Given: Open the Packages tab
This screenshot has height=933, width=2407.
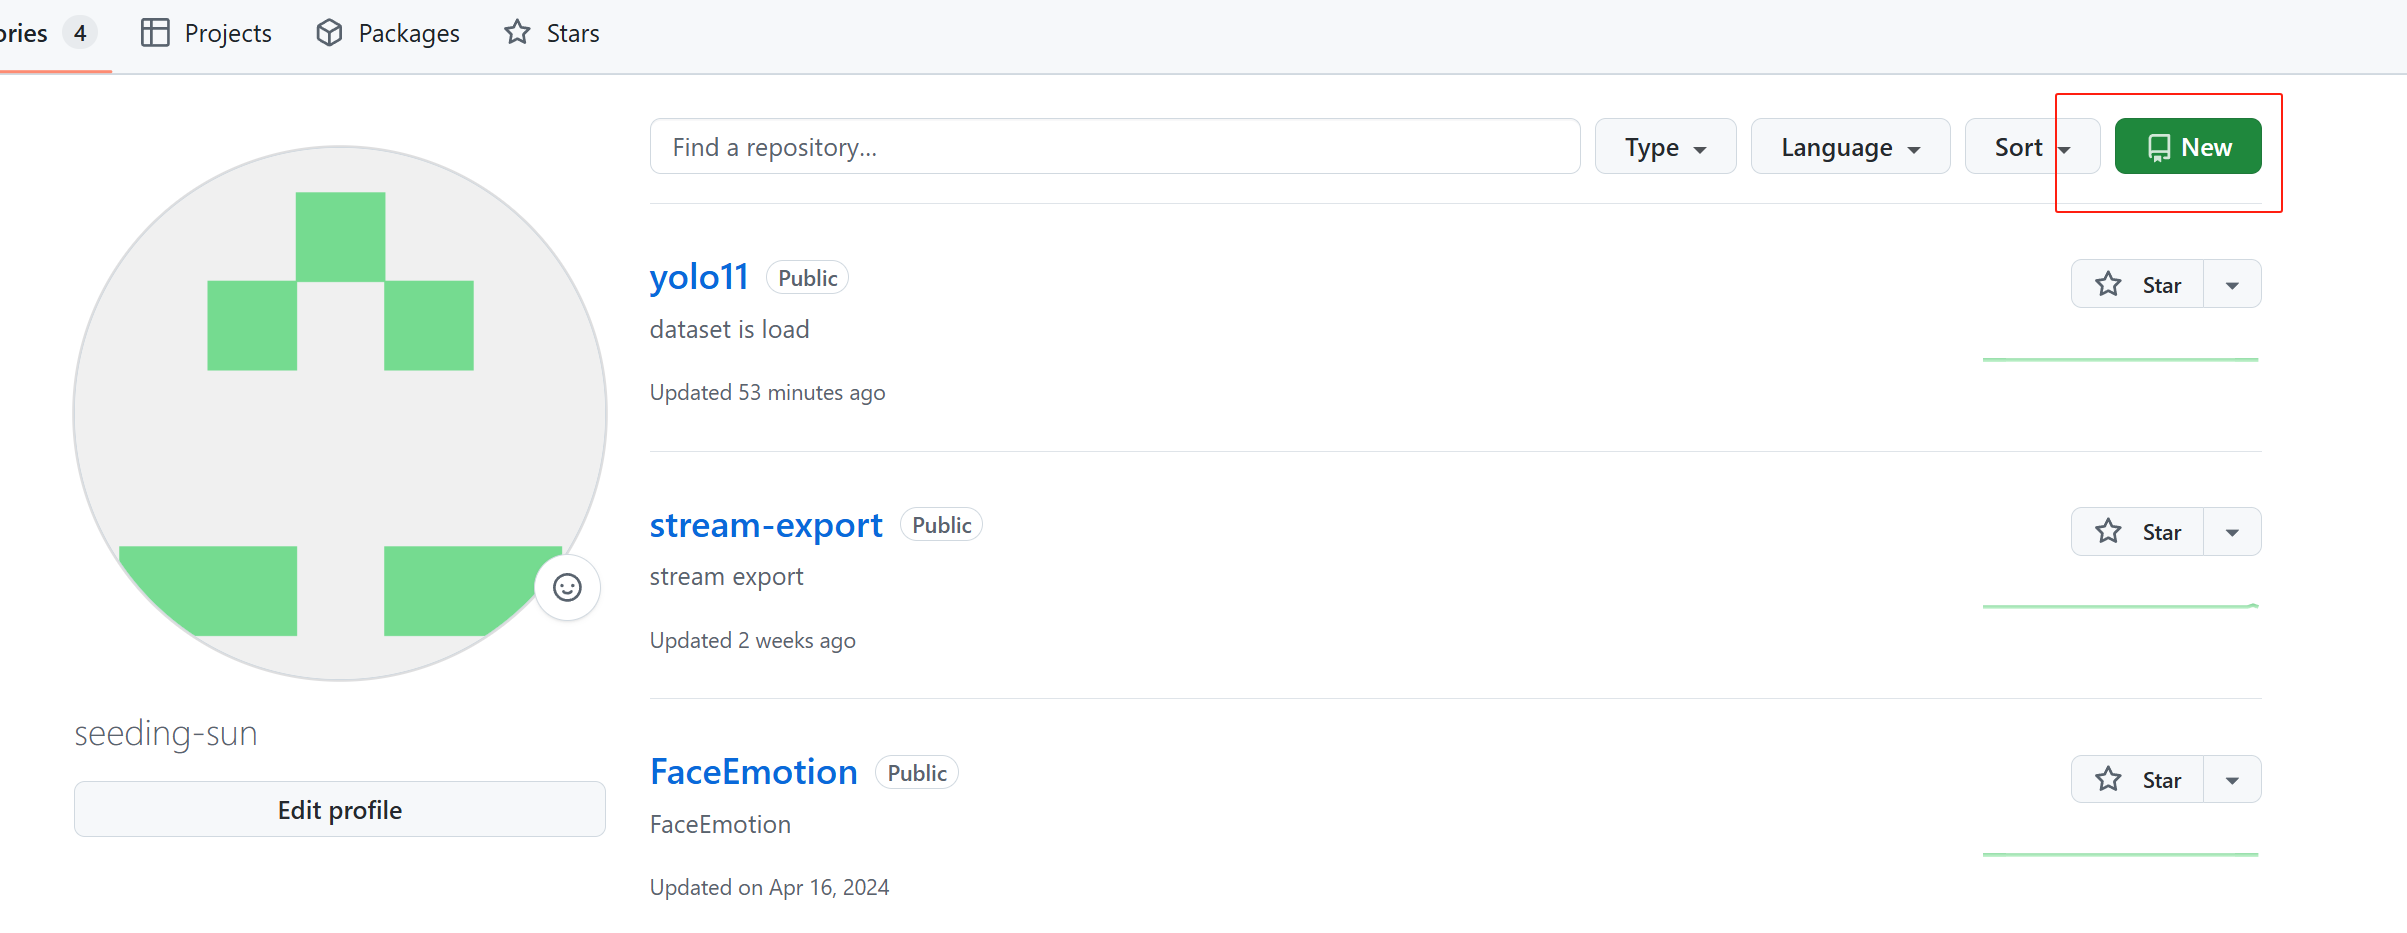Looking at the screenshot, I should click(388, 33).
